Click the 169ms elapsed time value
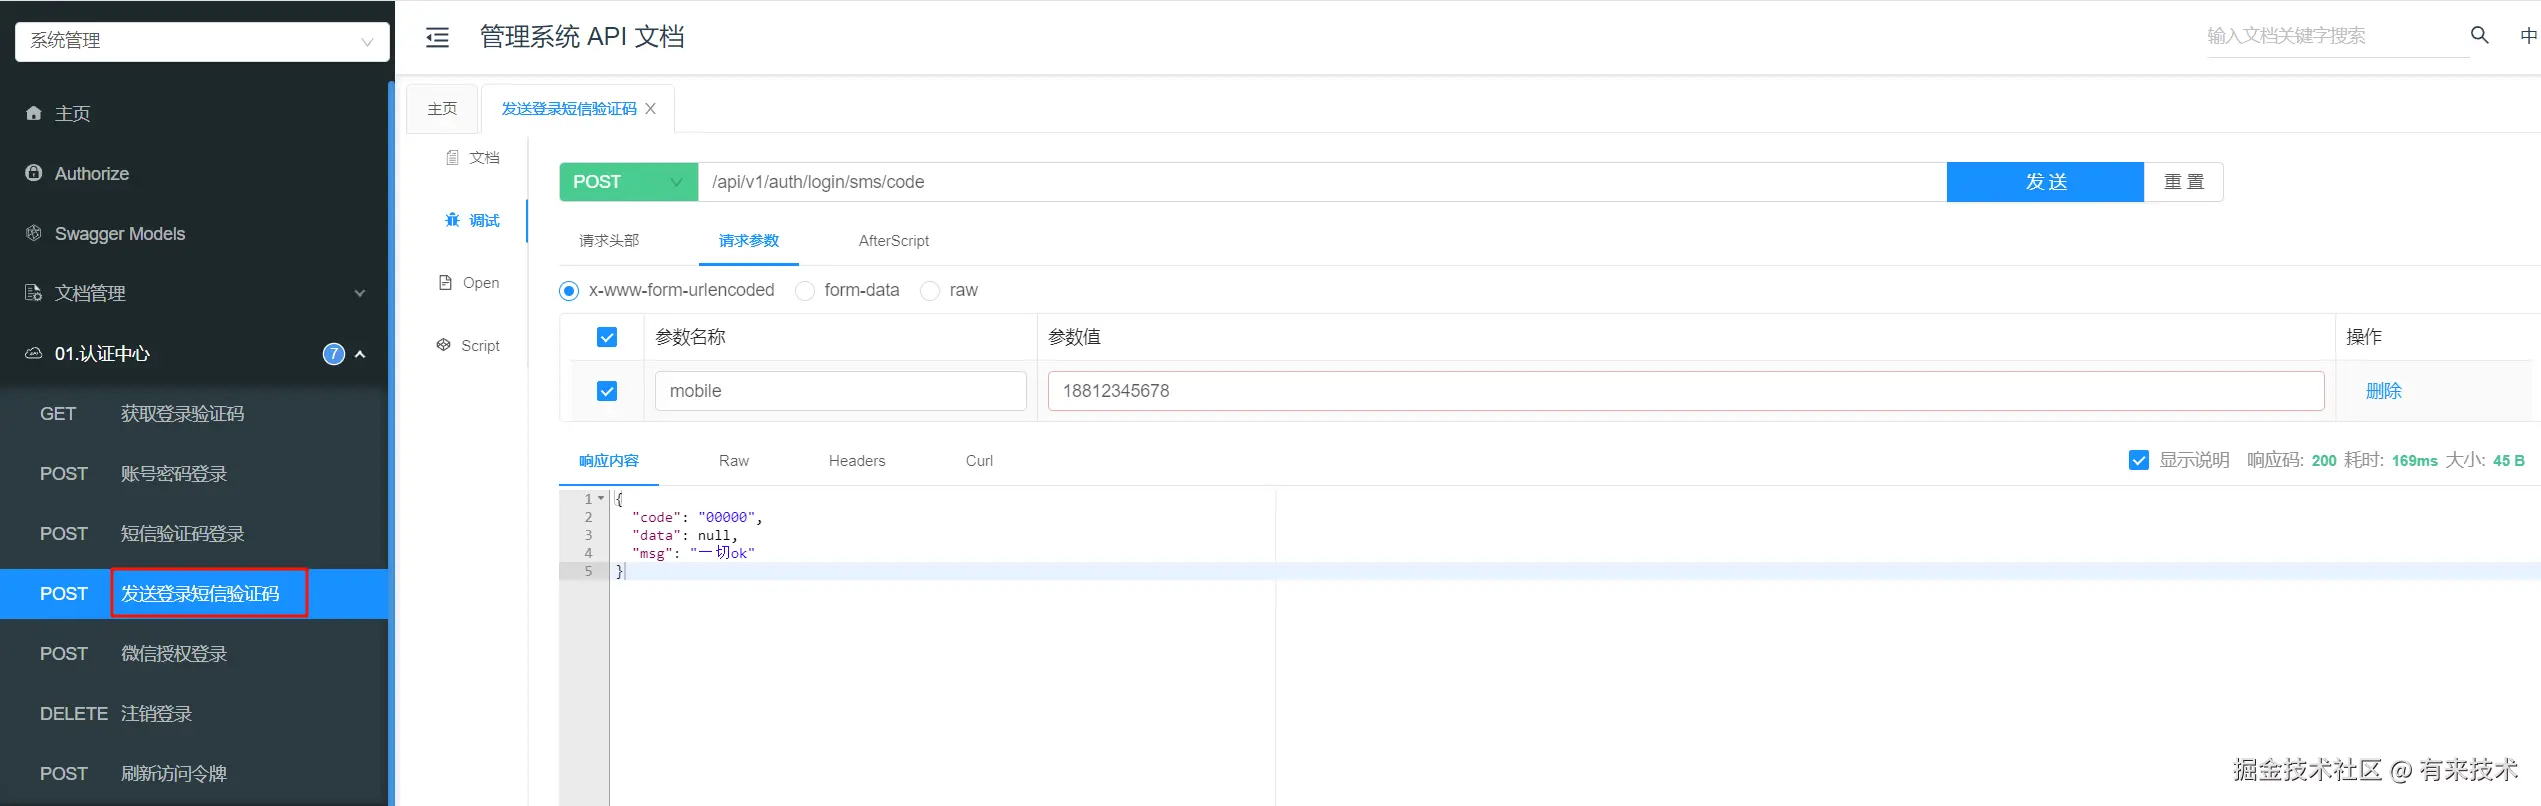This screenshot has width=2541, height=806. click(x=2414, y=461)
